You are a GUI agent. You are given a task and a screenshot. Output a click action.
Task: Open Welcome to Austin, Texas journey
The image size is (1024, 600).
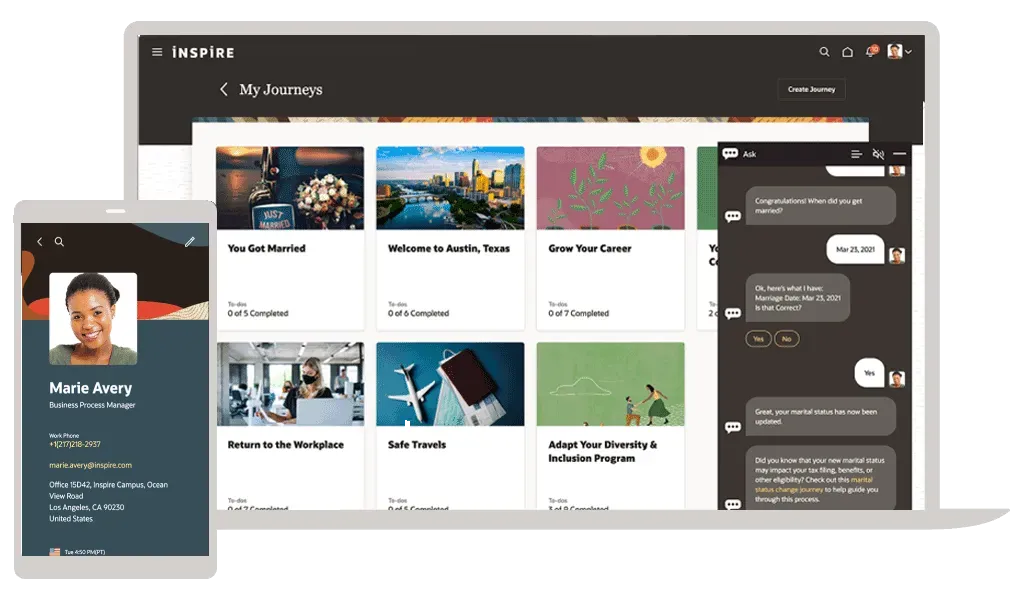(450, 238)
